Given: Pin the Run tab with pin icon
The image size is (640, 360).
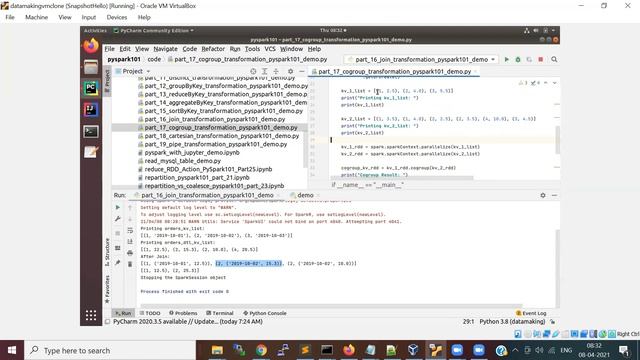Looking at the screenshot, I should pos(118,262).
